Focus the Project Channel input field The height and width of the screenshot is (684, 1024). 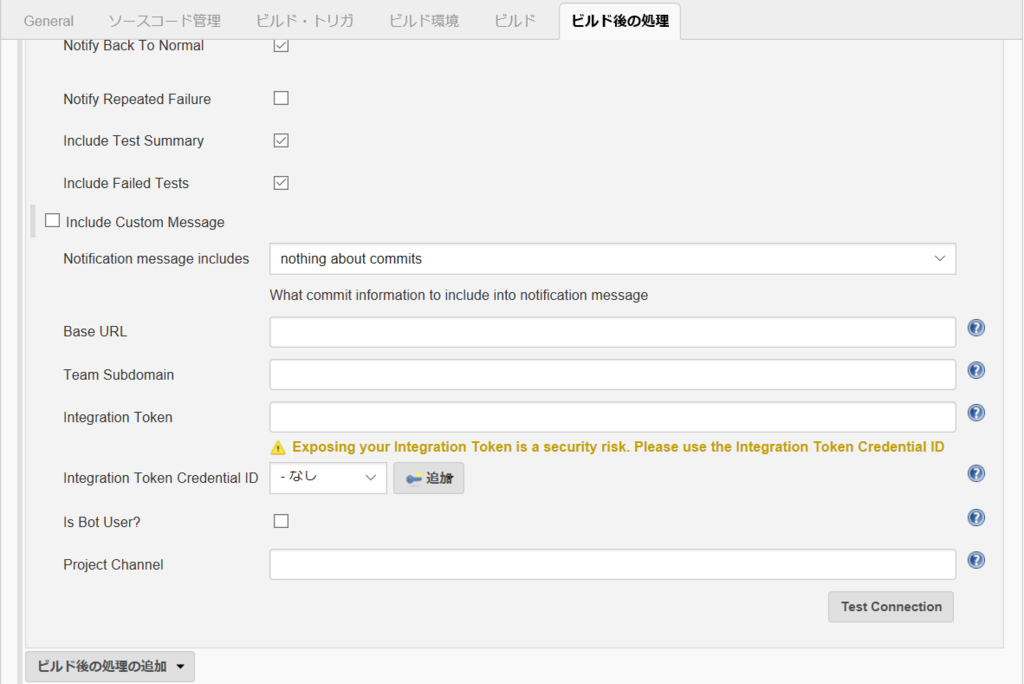613,564
